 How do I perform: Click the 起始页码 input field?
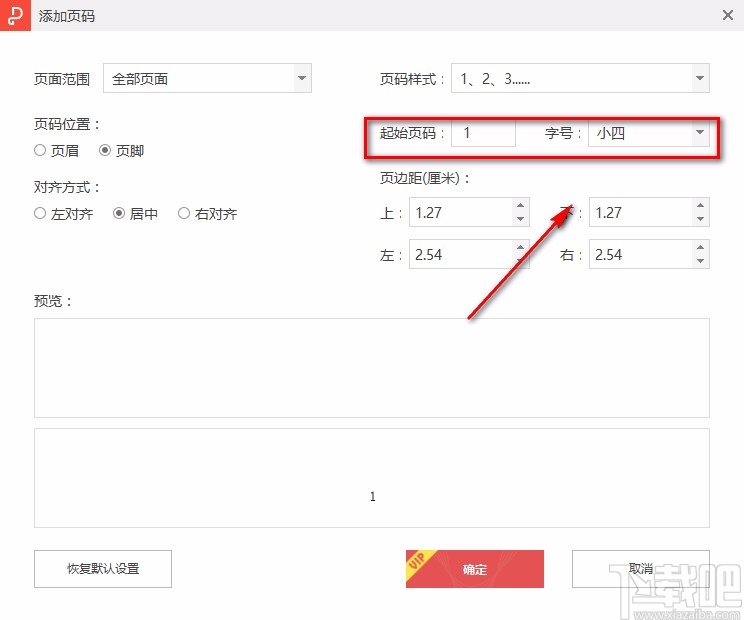[x=483, y=133]
